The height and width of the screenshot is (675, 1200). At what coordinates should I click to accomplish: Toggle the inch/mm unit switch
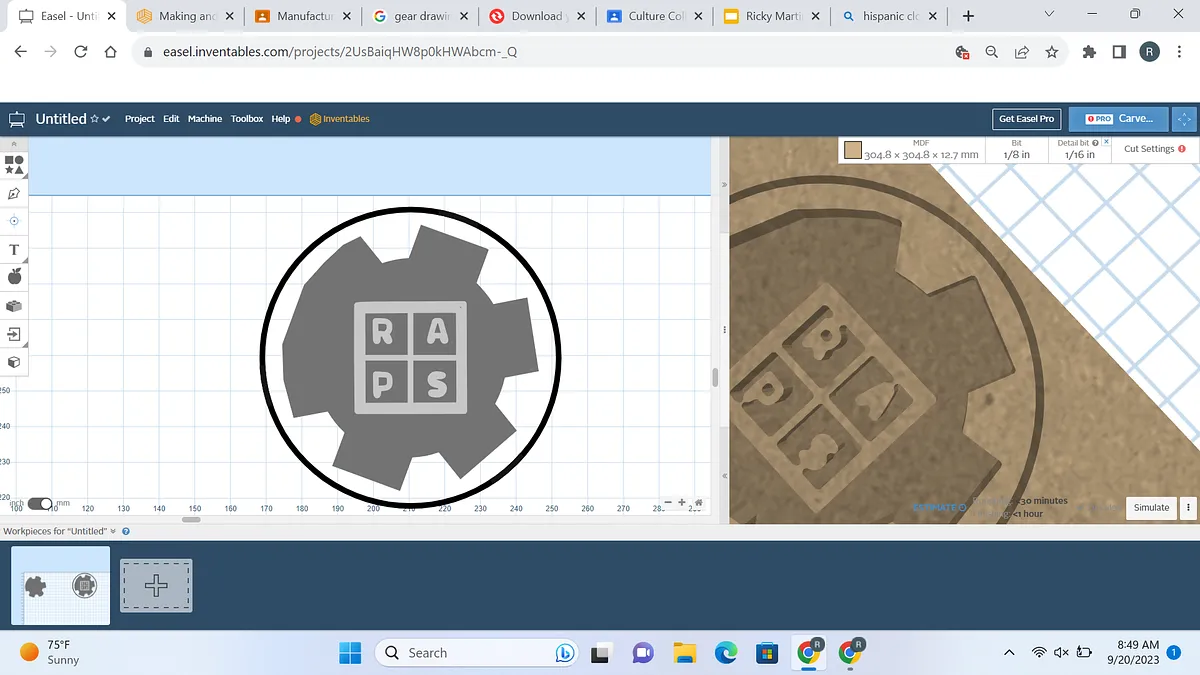point(40,504)
